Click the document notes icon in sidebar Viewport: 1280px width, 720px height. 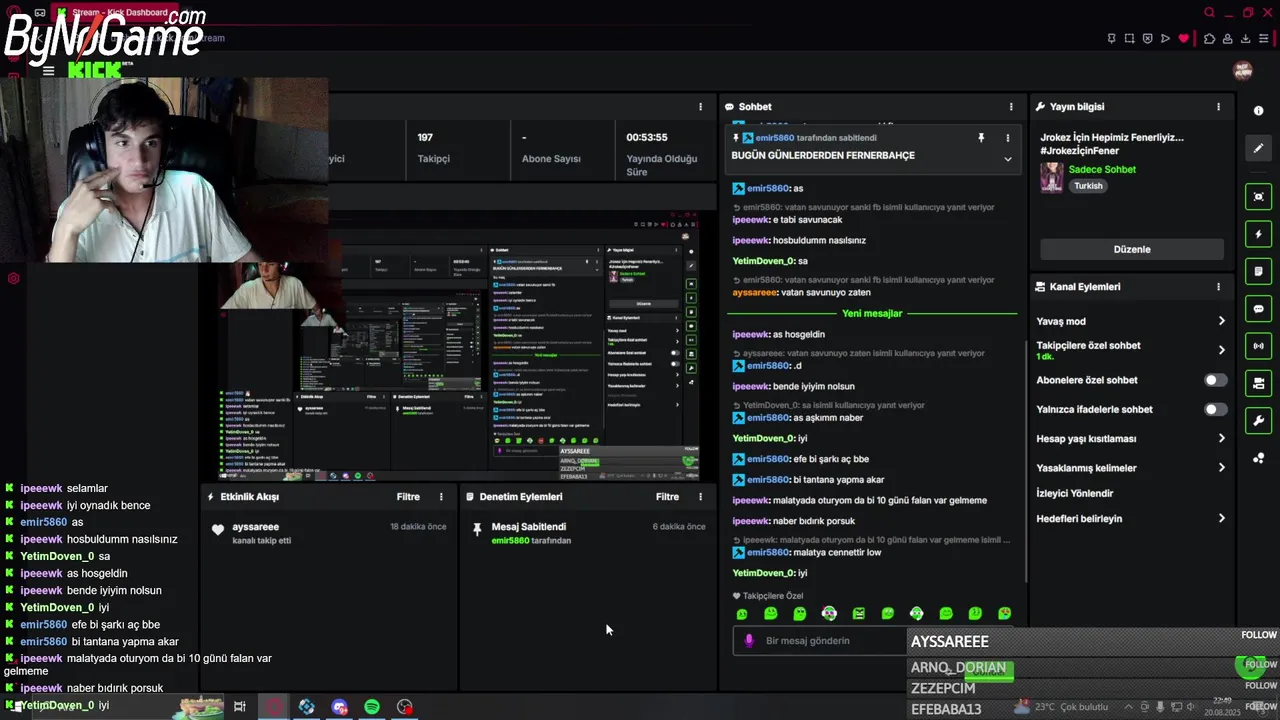(x=1258, y=271)
